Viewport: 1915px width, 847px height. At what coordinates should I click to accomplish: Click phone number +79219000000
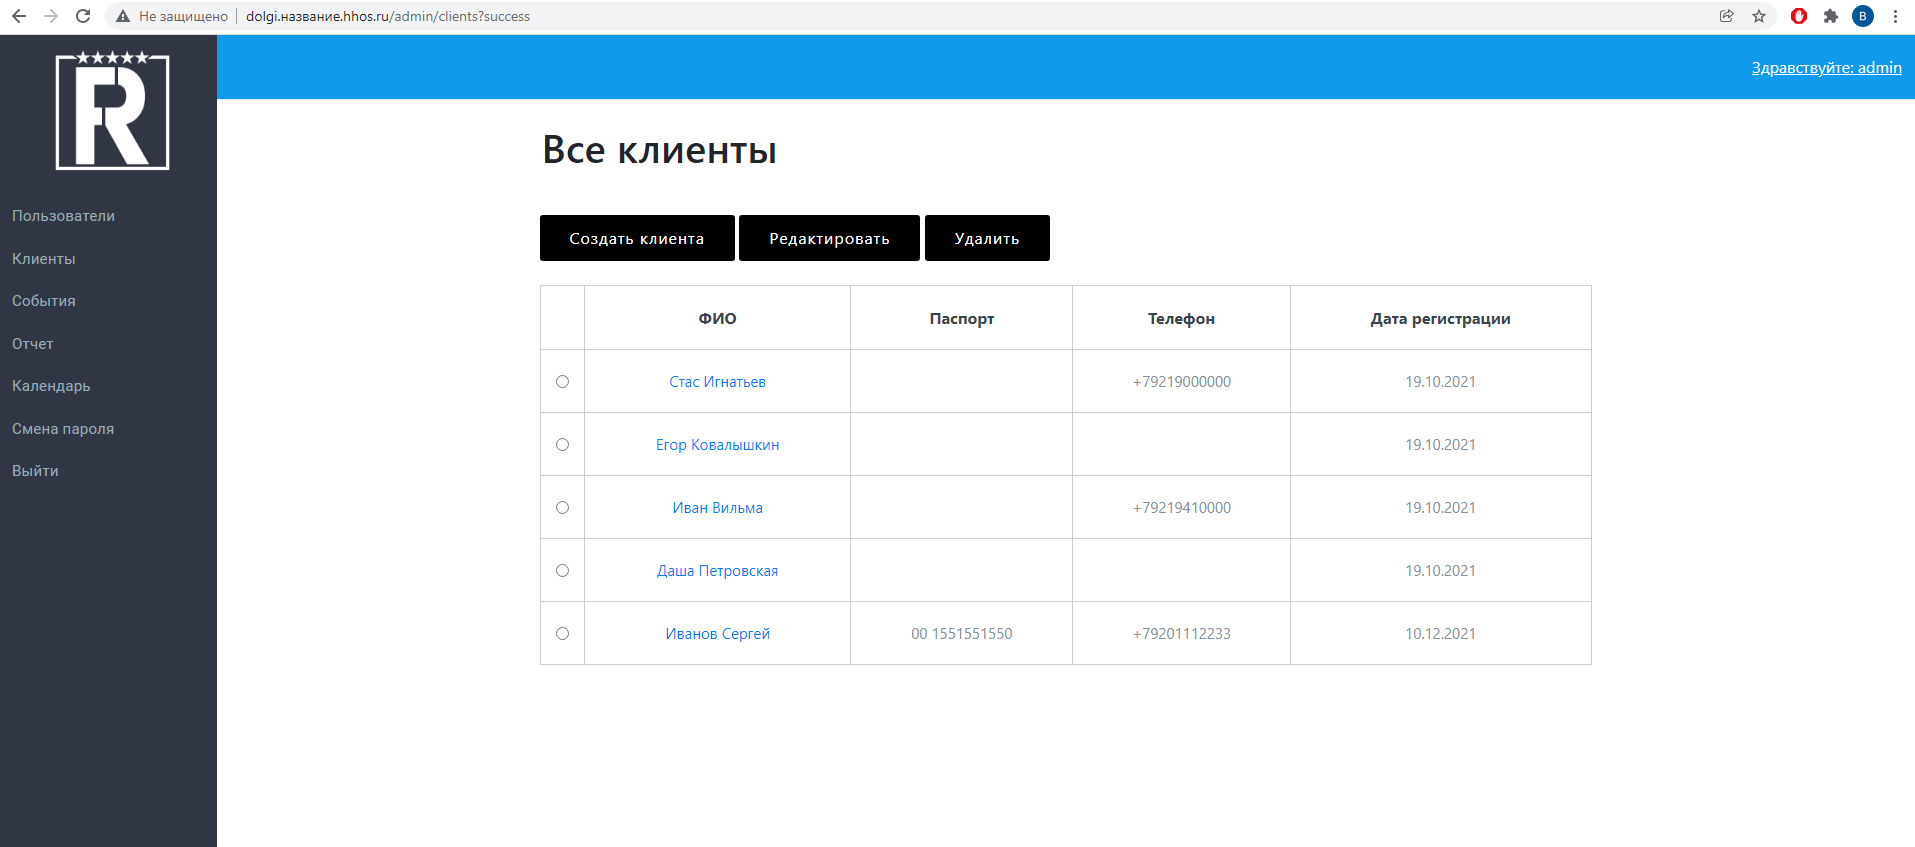[1181, 382]
